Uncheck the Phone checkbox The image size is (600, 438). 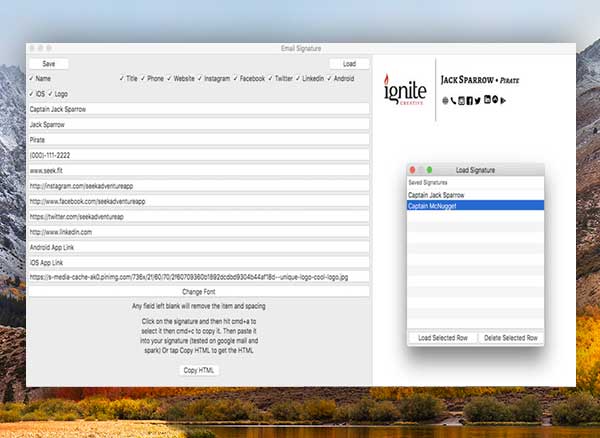coord(143,78)
